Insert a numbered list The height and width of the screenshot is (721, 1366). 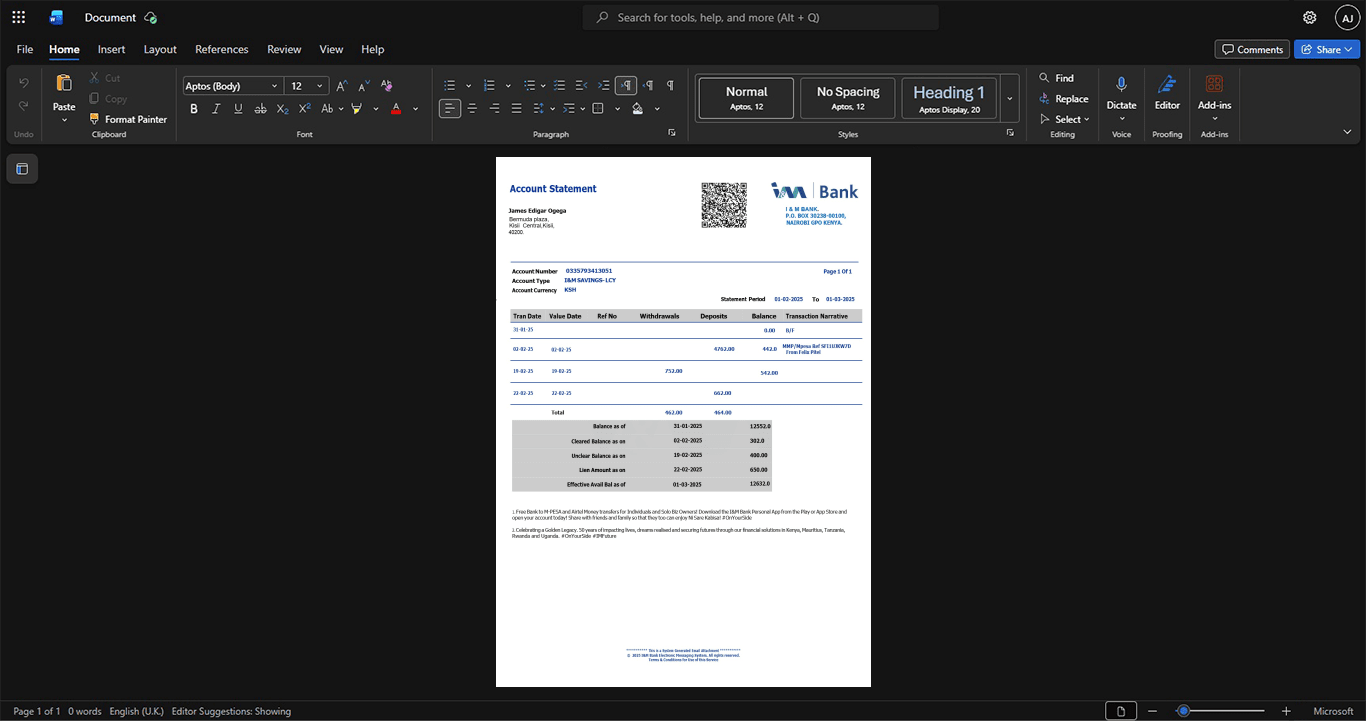(x=489, y=86)
